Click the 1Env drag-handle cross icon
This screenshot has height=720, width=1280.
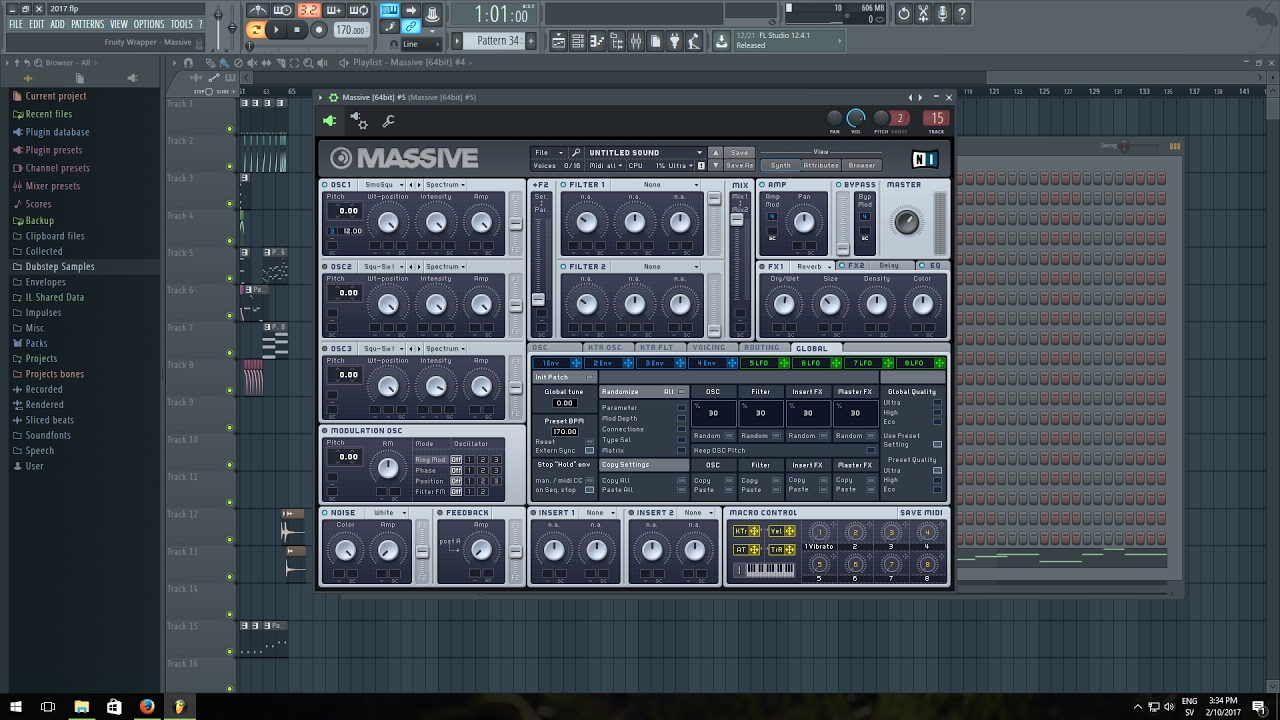[576, 363]
